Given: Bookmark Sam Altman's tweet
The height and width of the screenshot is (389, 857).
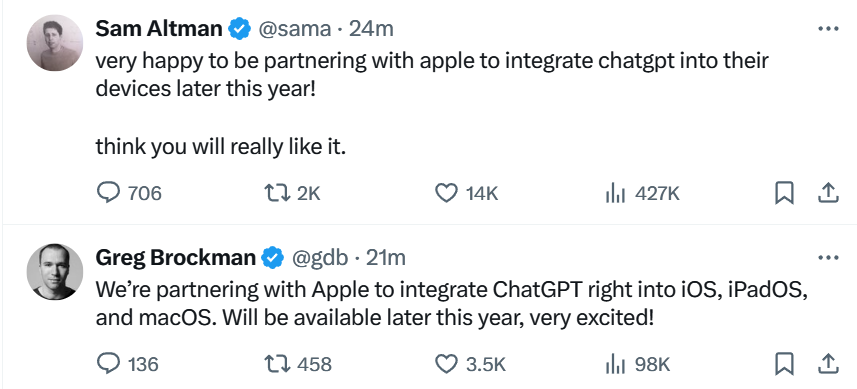Looking at the screenshot, I should (784, 193).
